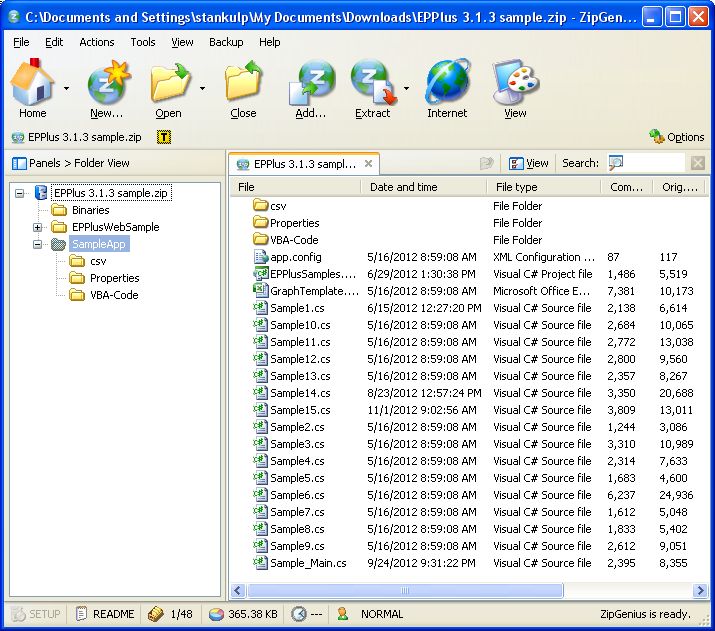Clear search with the X button
Screen dimensions: 715x631
(x=698, y=163)
